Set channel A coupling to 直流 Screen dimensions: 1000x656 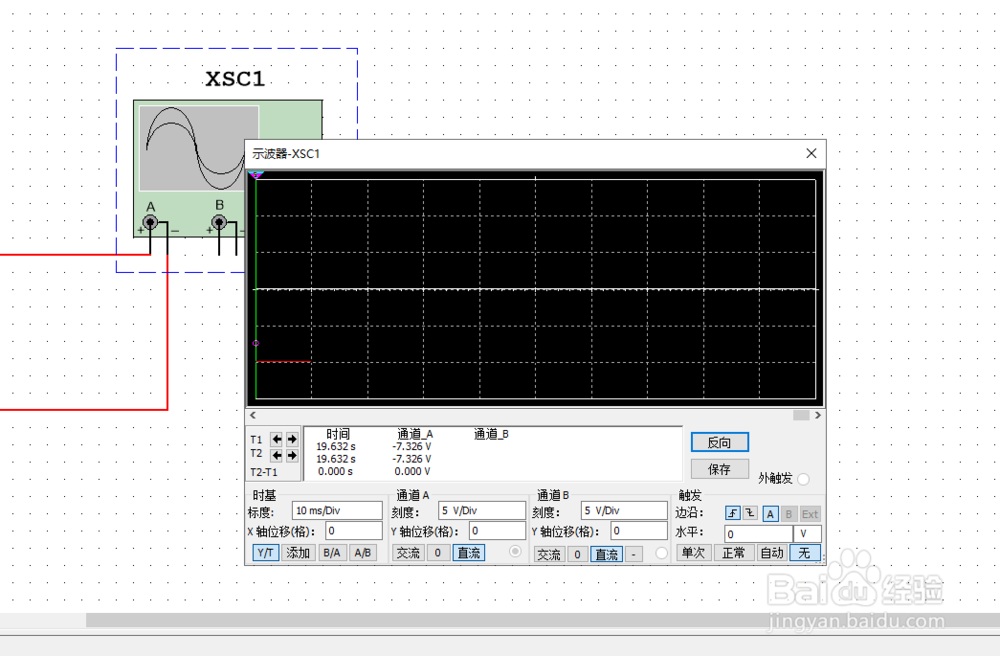click(x=469, y=553)
